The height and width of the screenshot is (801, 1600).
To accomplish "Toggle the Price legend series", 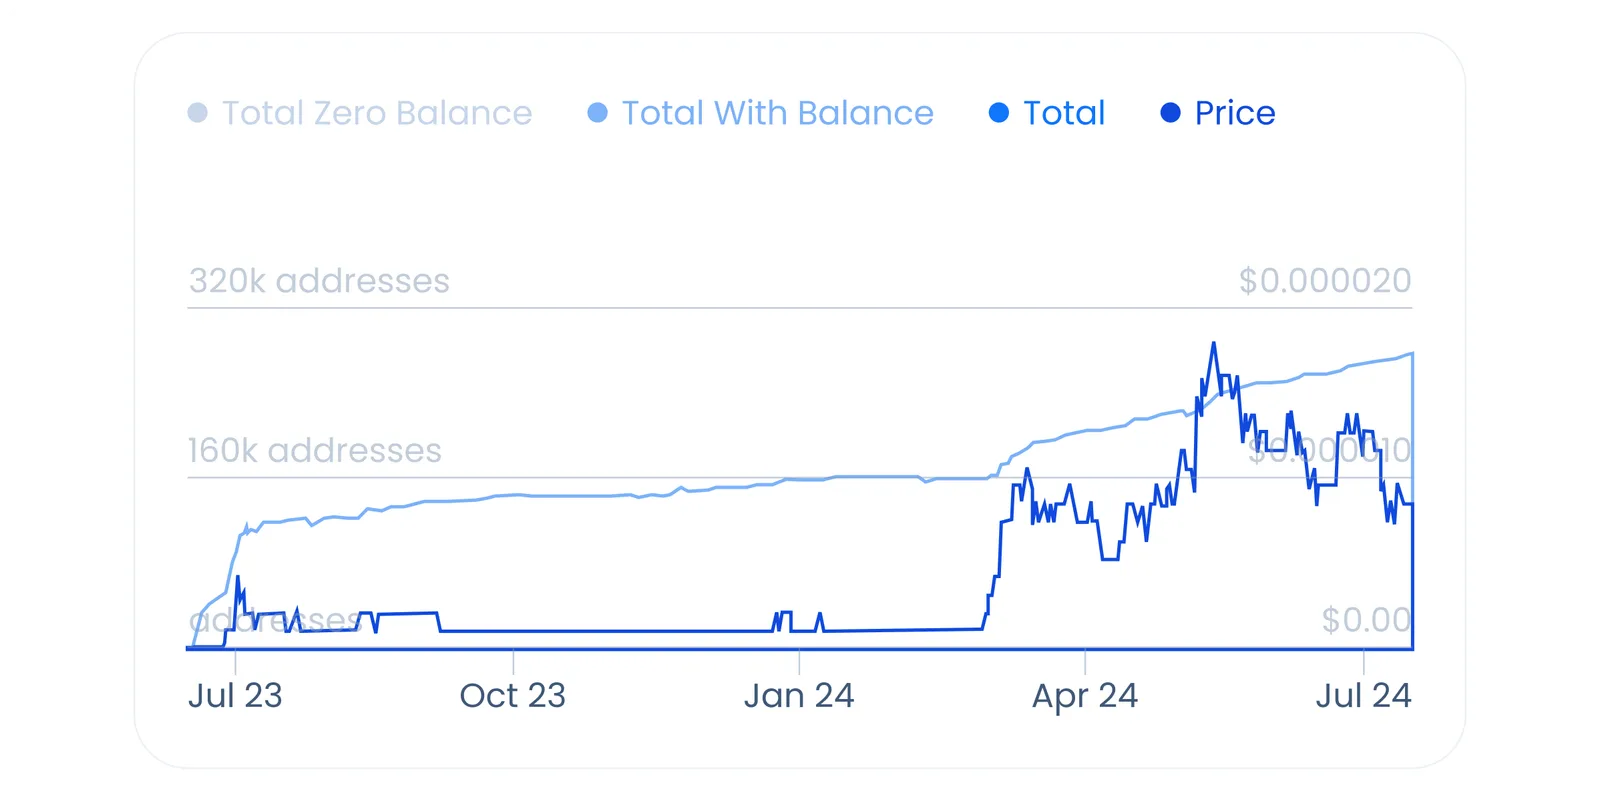I will coord(1218,113).
